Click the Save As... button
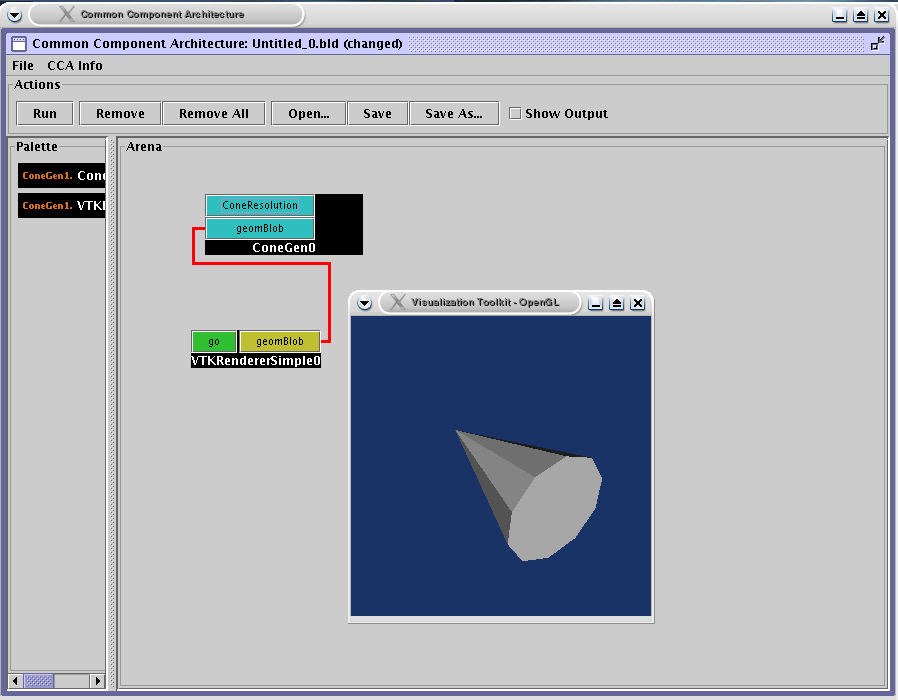 [453, 113]
